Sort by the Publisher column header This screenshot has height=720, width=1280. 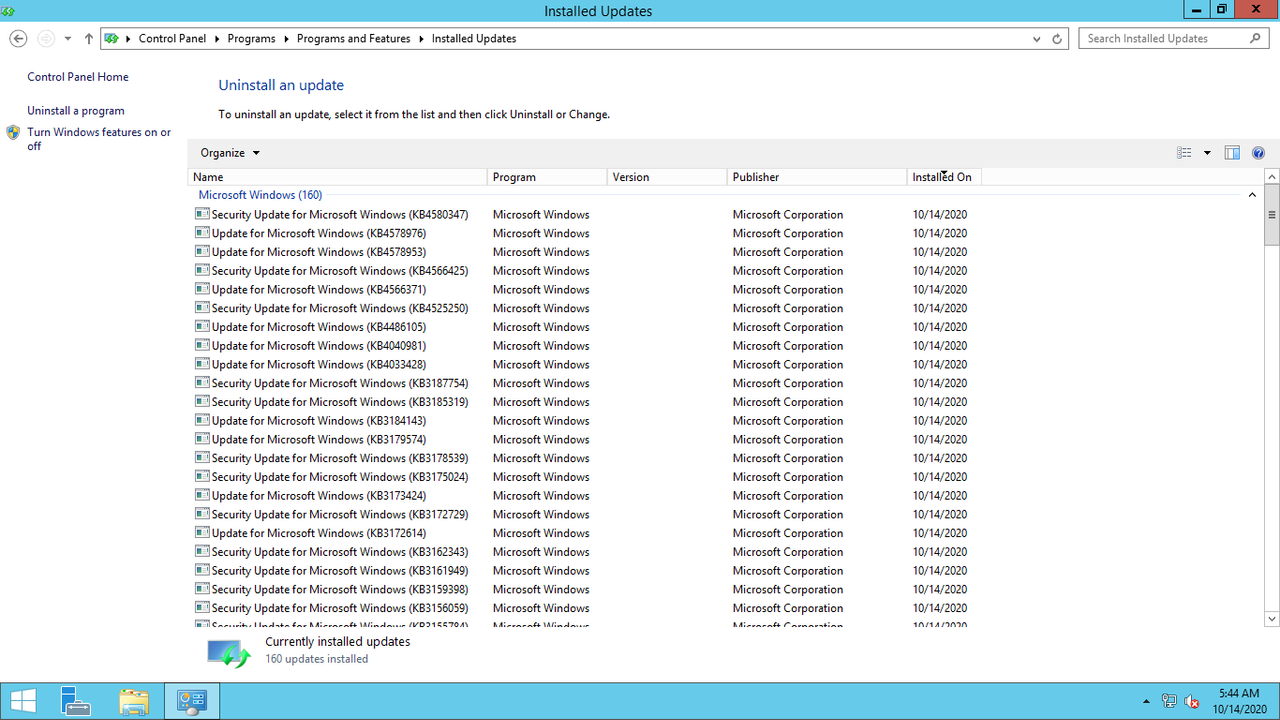[x=817, y=177]
